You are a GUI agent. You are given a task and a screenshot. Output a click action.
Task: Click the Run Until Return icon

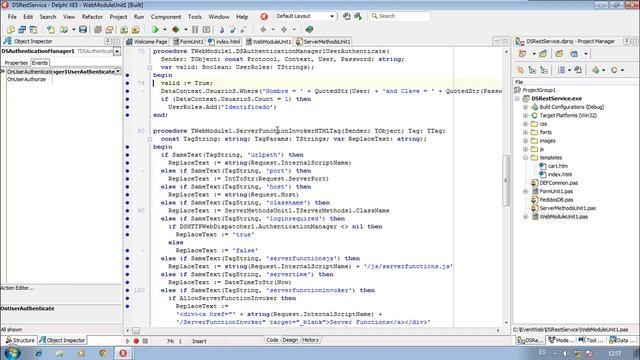pyautogui.click(x=243, y=29)
